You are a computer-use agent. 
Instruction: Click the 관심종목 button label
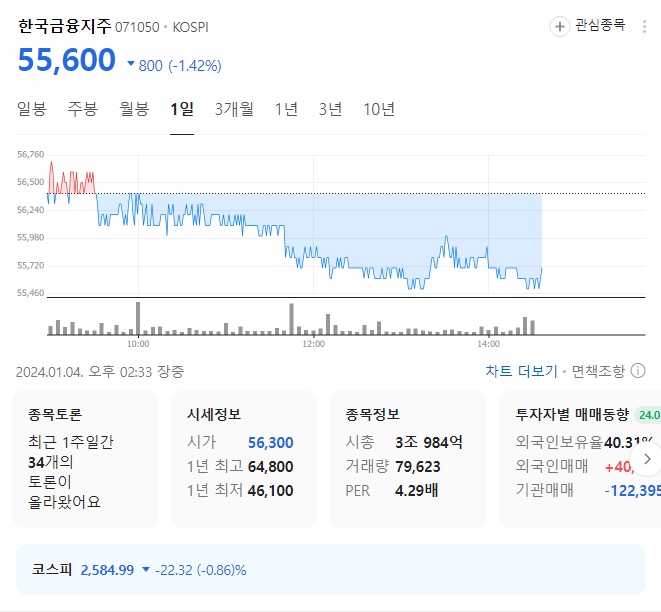(600, 25)
